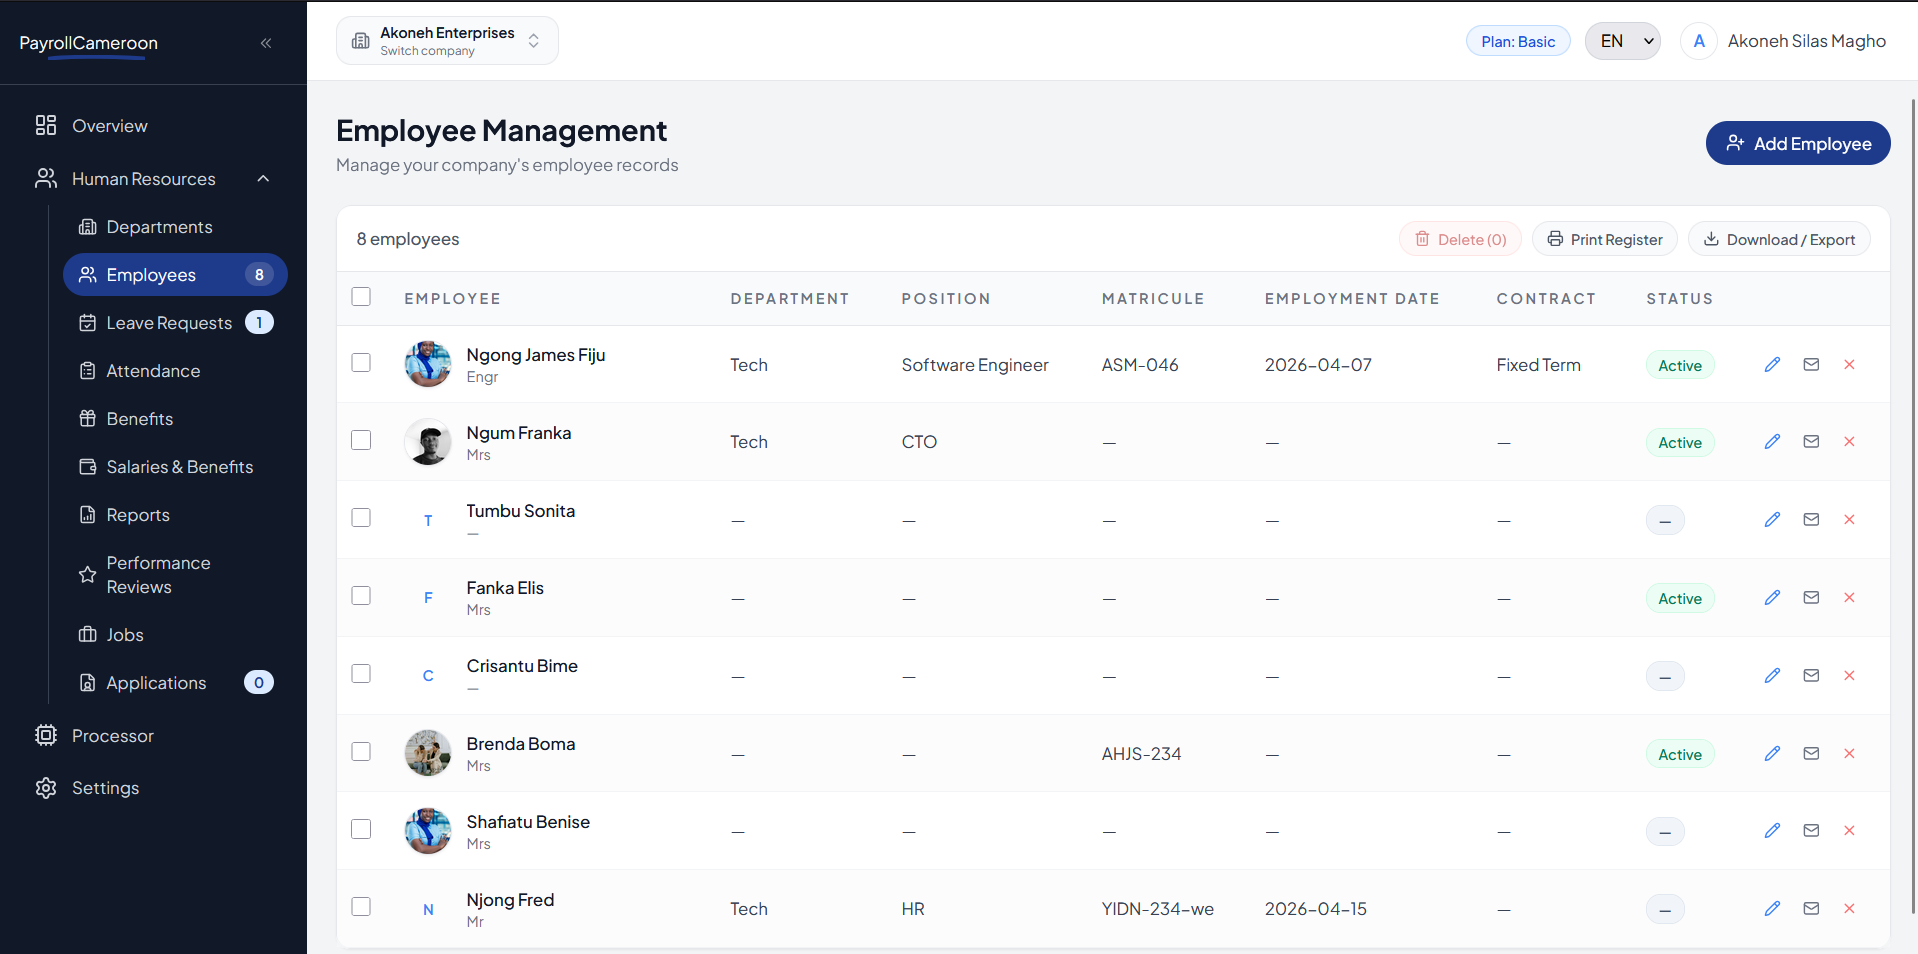The image size is (1918, 954).
Task: Remove Fanka Elis with the red X icon
Action: 1849,598
